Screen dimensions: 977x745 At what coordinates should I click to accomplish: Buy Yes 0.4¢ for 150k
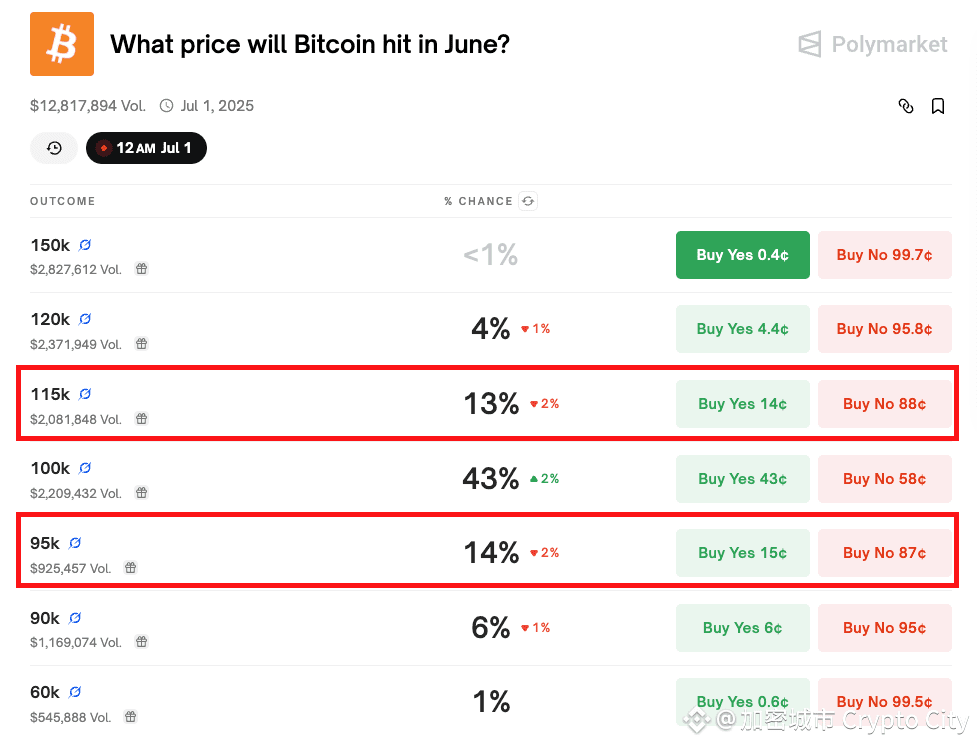743,255
